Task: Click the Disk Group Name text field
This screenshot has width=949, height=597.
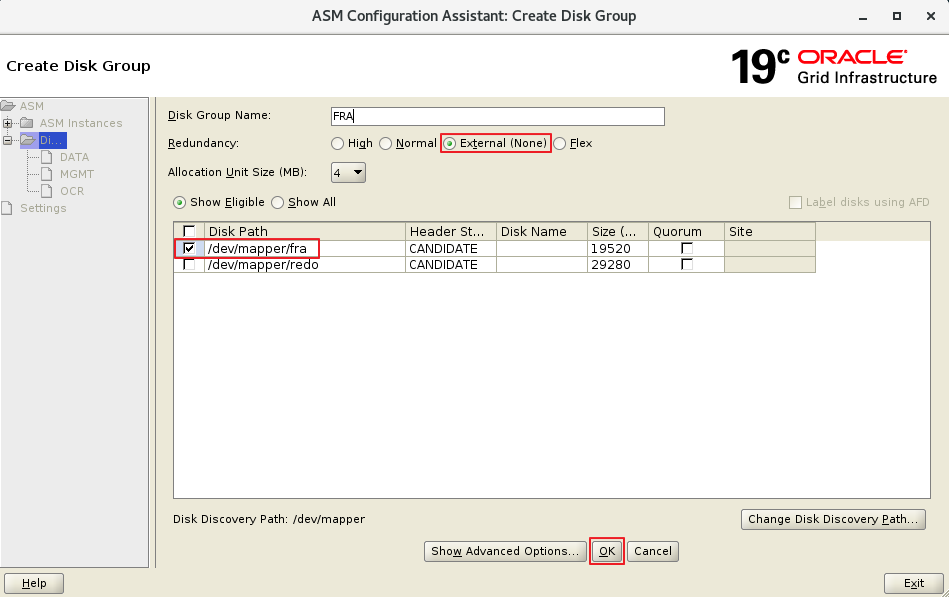Action: click(497, 116)
